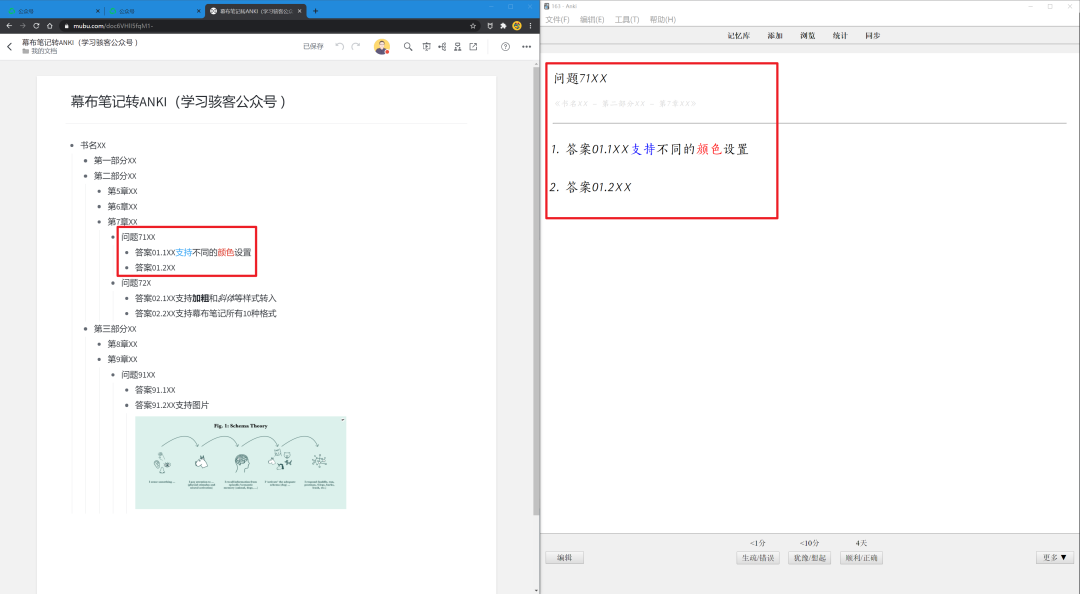The width and height of the screenshot is (1080, 594).
Task: Open Mubu help question mark
Action: pyautogui.click(x=506, y=46)
